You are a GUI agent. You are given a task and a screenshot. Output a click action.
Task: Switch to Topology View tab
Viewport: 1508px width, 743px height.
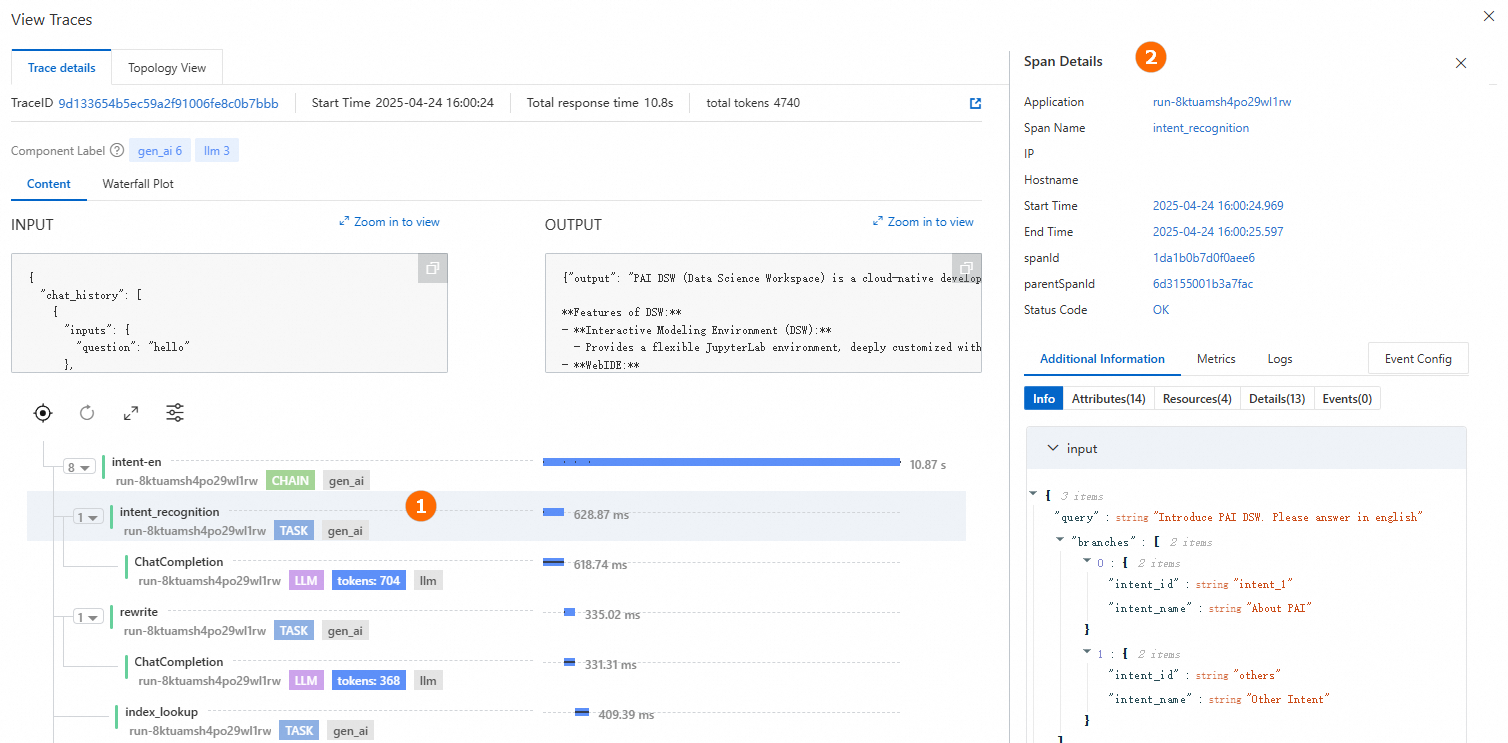click(x=167, y=68)
